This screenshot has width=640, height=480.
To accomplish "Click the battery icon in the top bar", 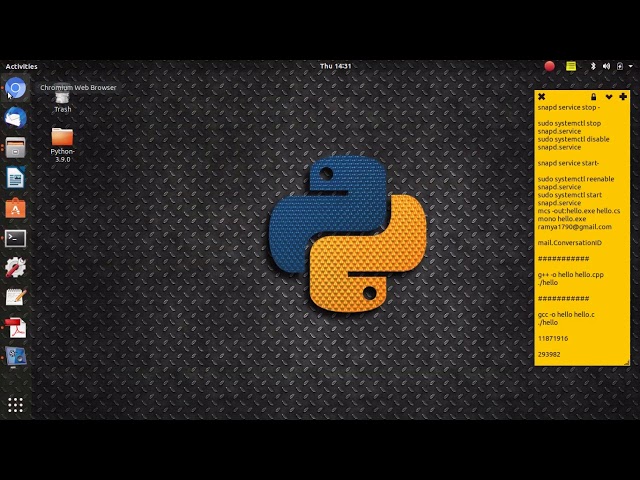I will (620, 66).
